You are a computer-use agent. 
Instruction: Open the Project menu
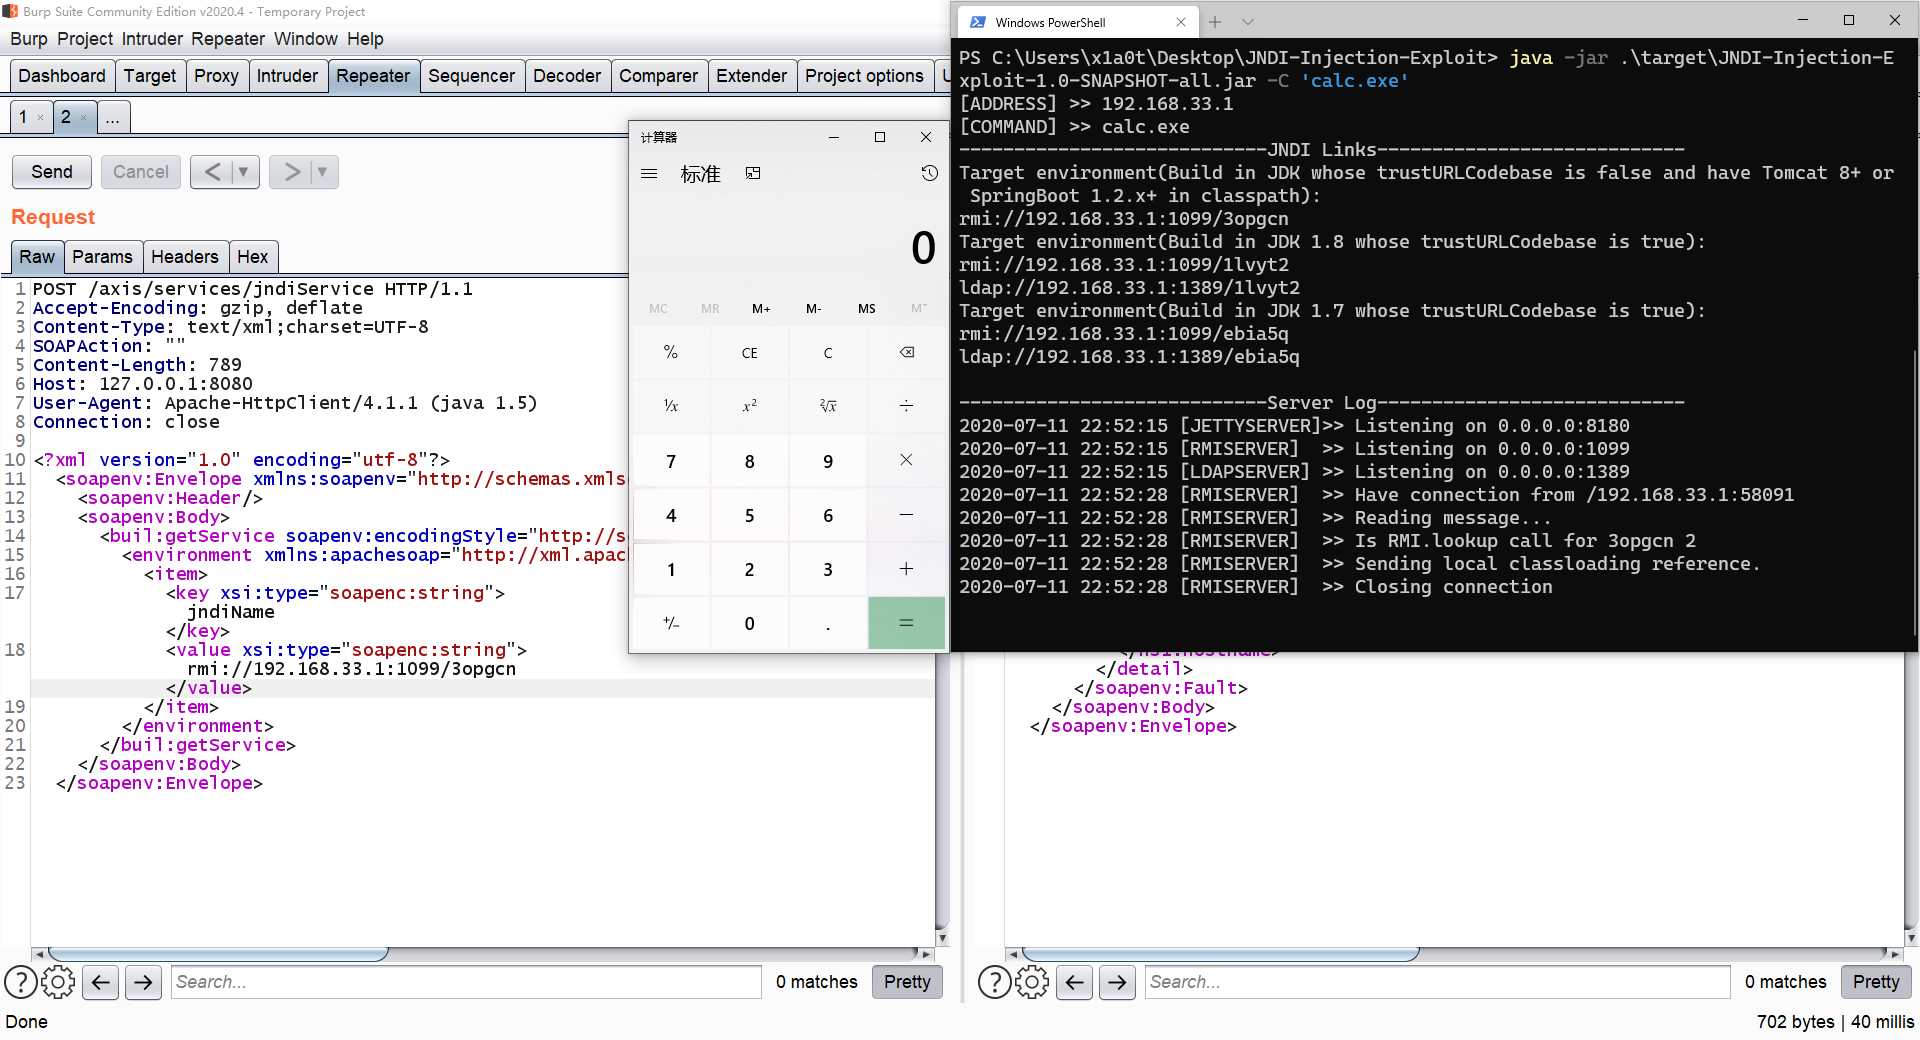click(x=85, y=39)
